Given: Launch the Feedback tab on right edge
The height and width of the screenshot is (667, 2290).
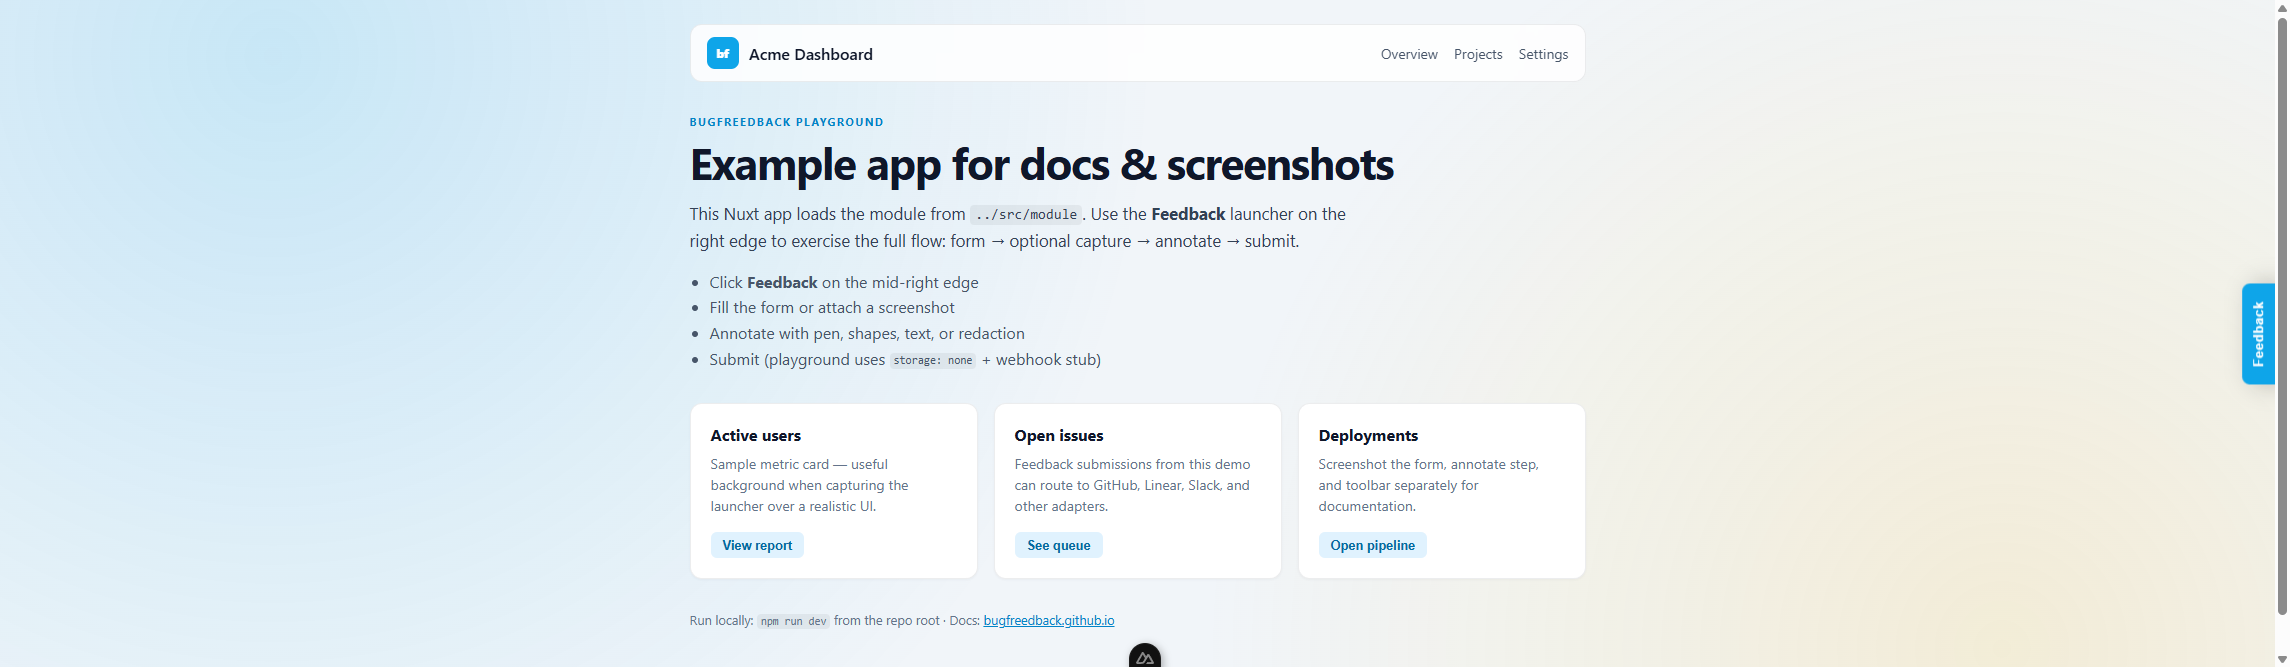Looking at the screenshot, I should (x=2257, y=334).
